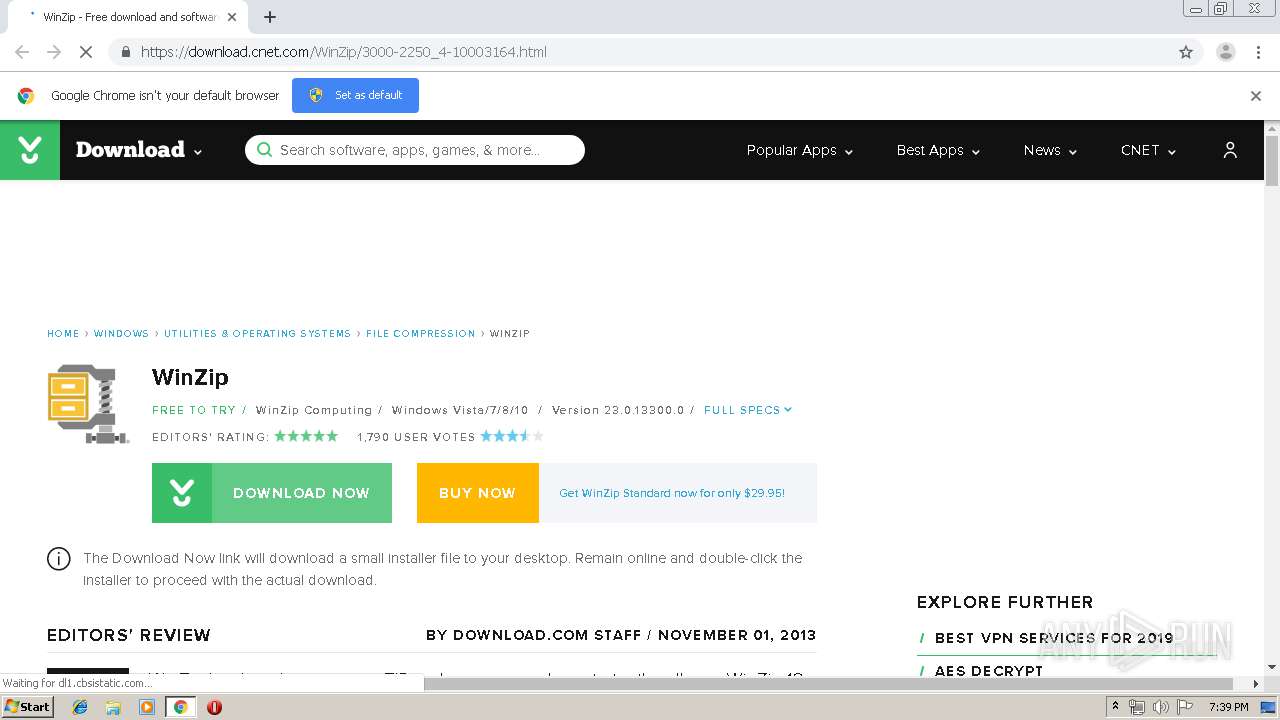Click the Editors' Review heading

(129, 635)
